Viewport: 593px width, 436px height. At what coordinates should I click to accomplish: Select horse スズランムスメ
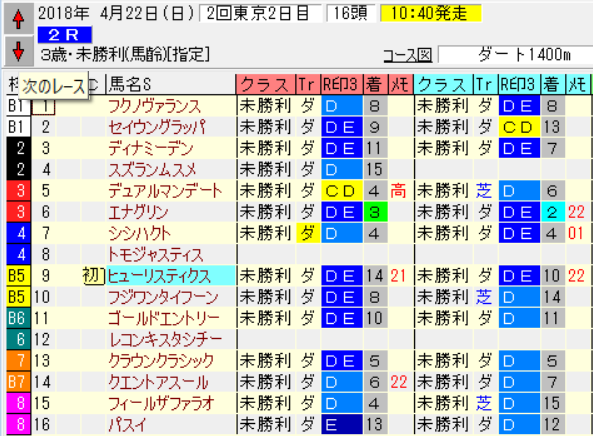152,169
